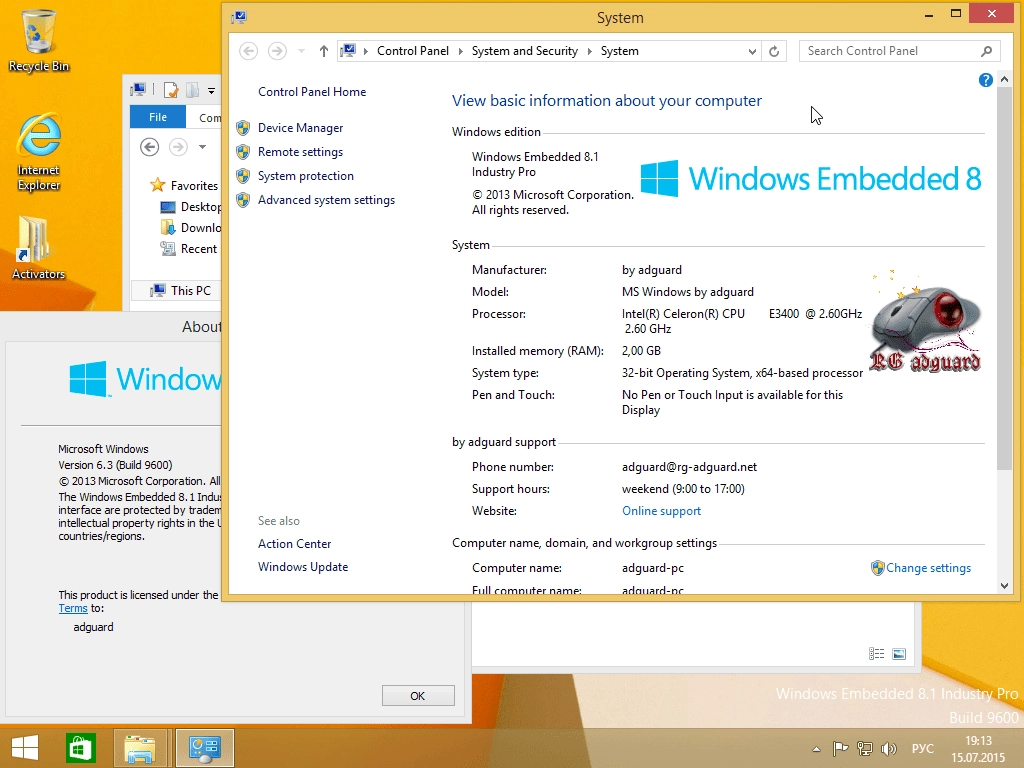Open Windows Update link
The height and width of the screenshot is (768, 1024).
click(x=303, y=567)
